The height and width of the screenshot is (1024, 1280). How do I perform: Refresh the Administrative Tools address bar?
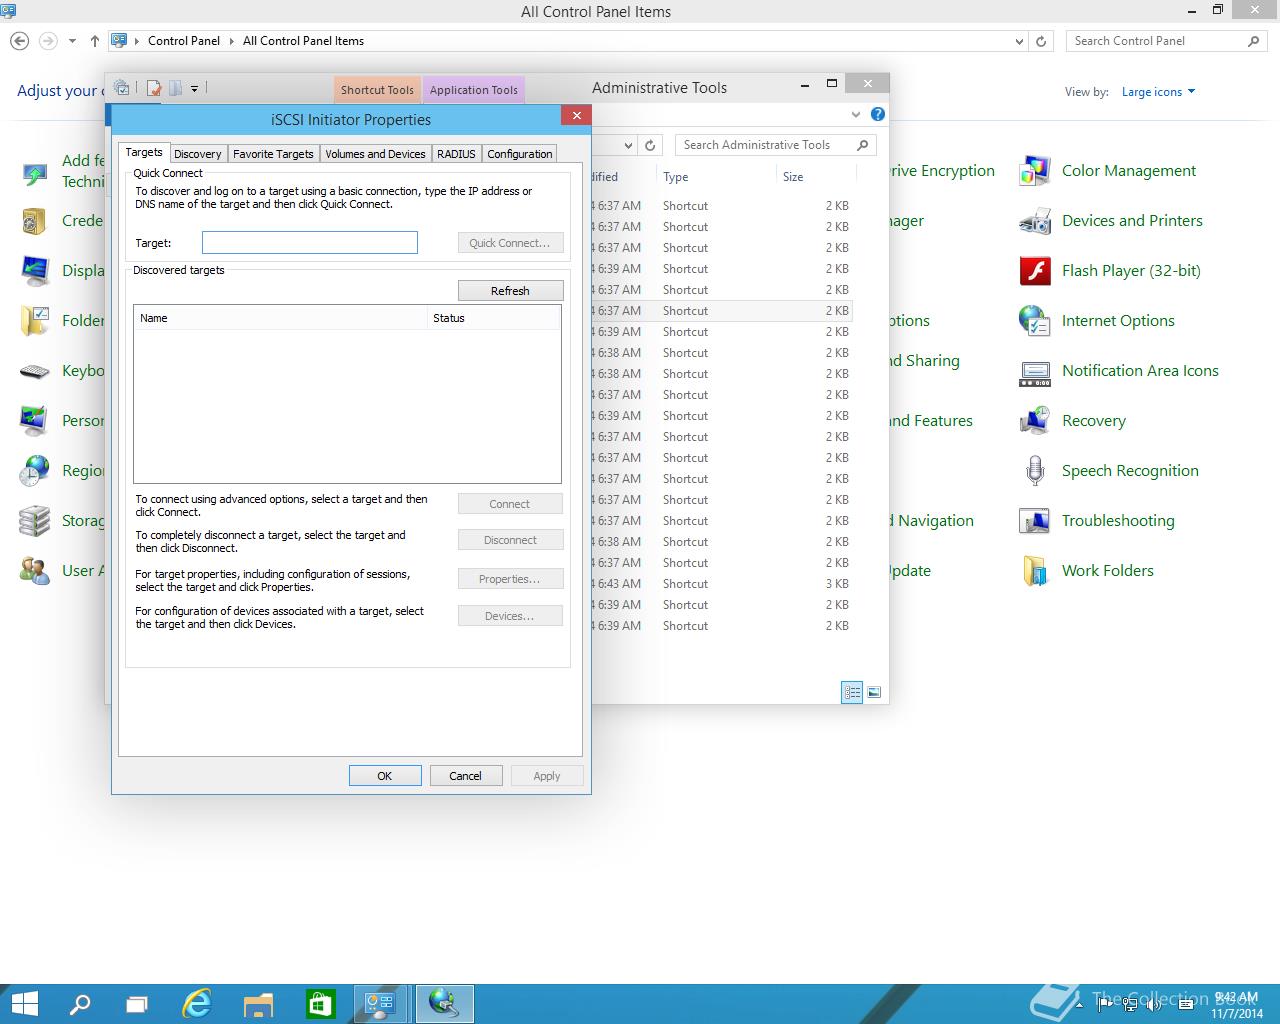(650, 145)
